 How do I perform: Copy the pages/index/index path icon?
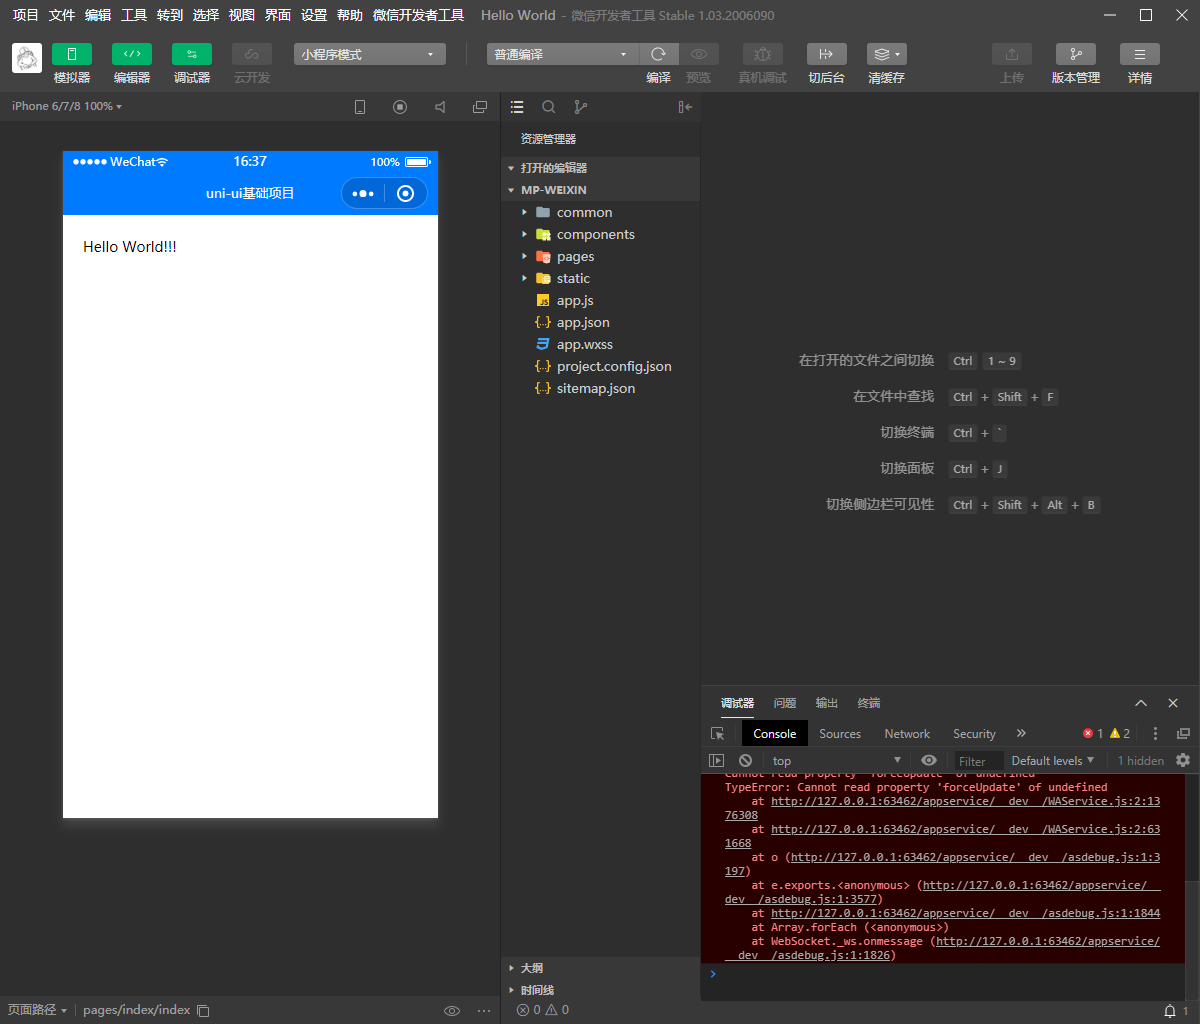203,1010
